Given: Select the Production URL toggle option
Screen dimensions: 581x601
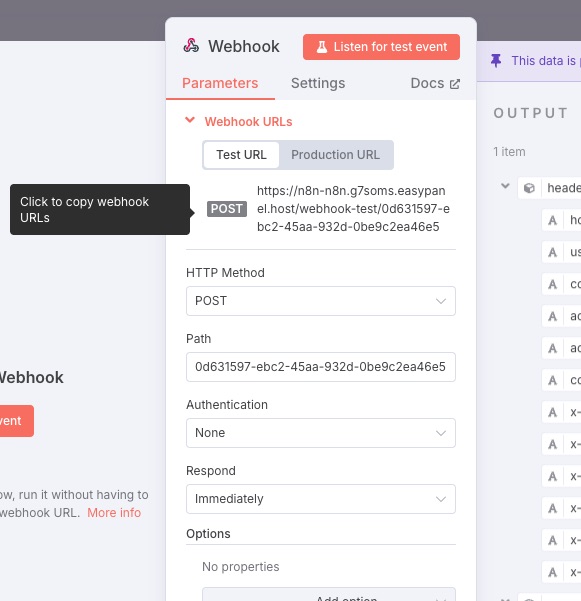Looking at the screenshot, I should point(335,155).
